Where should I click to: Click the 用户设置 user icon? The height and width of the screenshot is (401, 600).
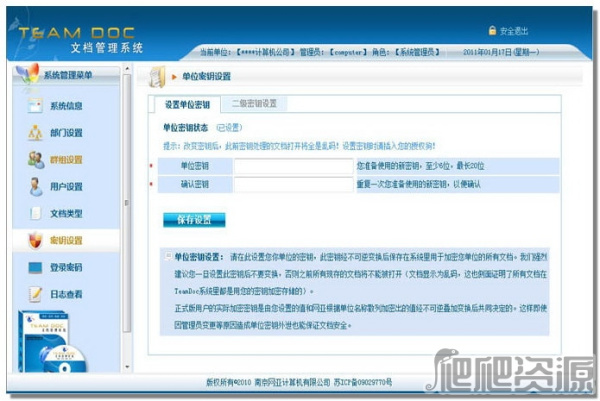[x=34, y=186]
